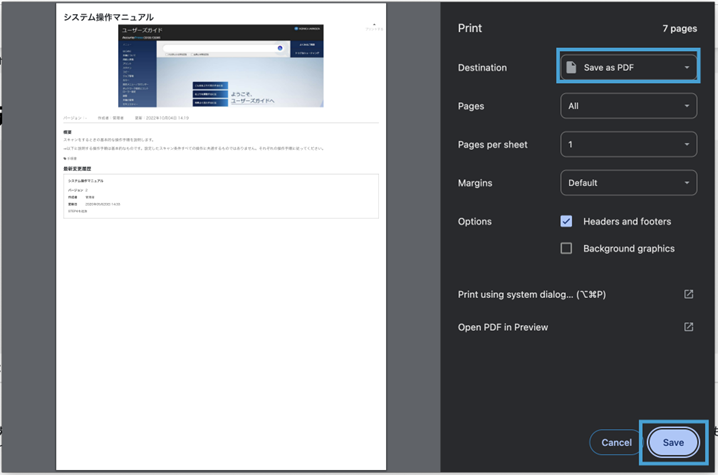Click the 'Background graphics' label text
The image size is (718, 475).
pos(628,248)
